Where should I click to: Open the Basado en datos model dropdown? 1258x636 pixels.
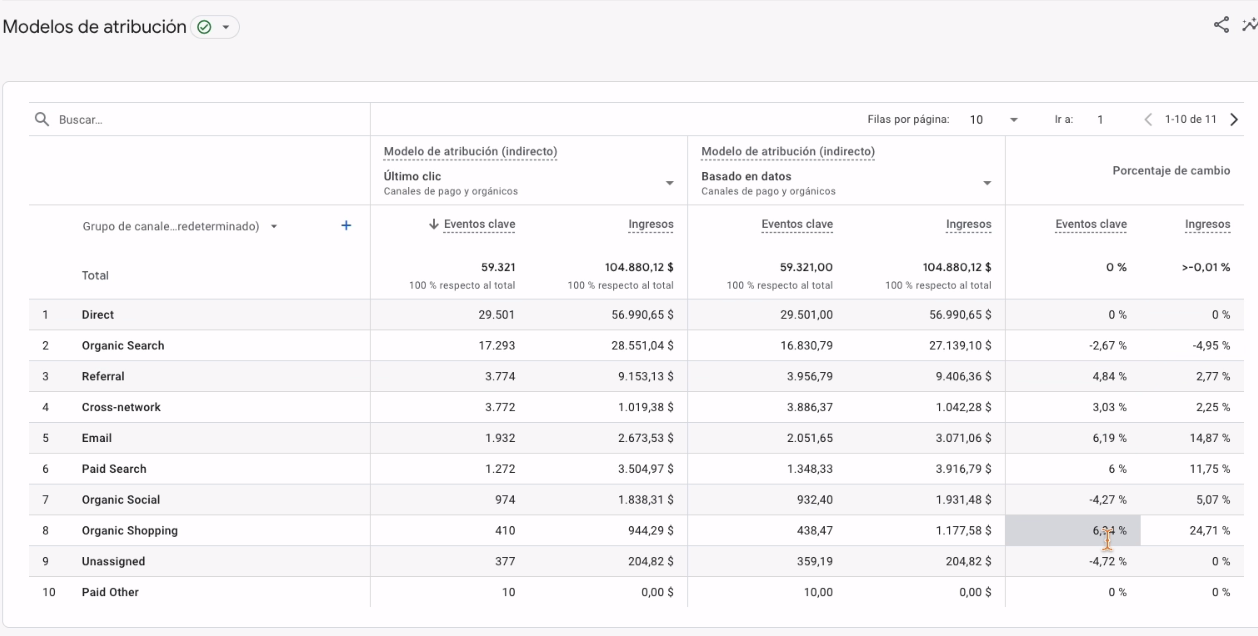[x=986, y=183]
